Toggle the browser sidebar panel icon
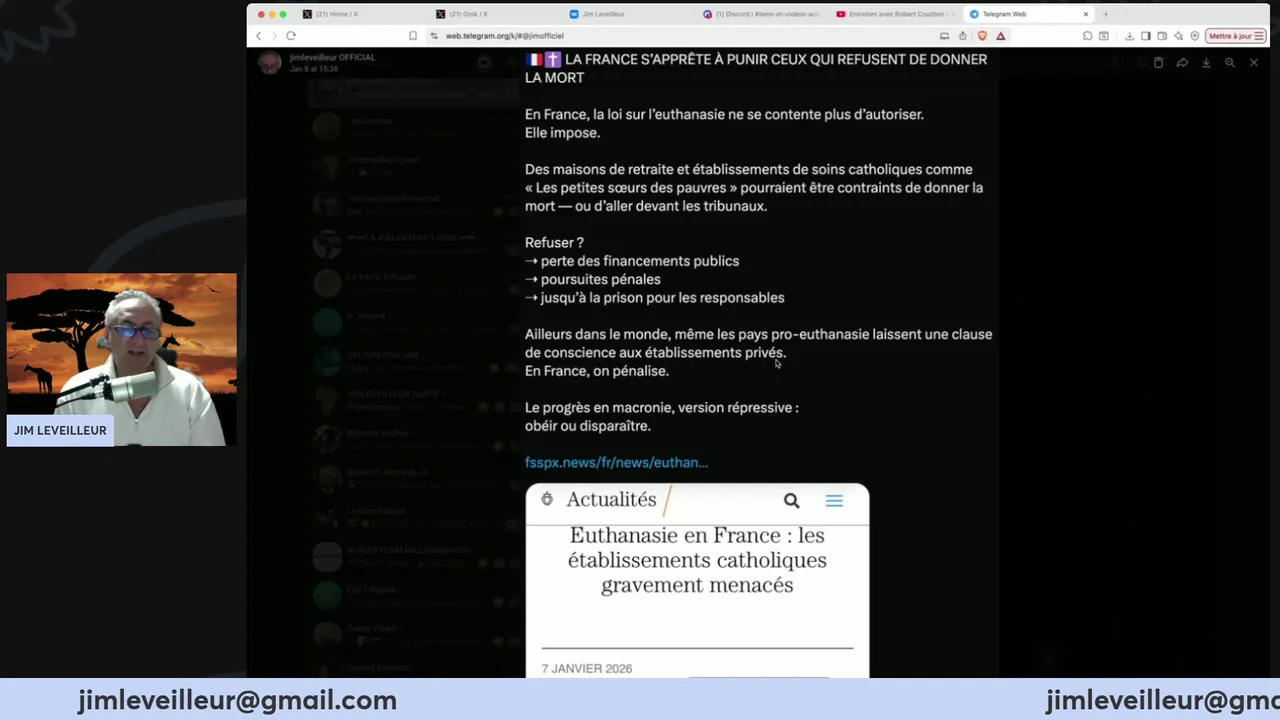1280x720 pixels. 1146,36
